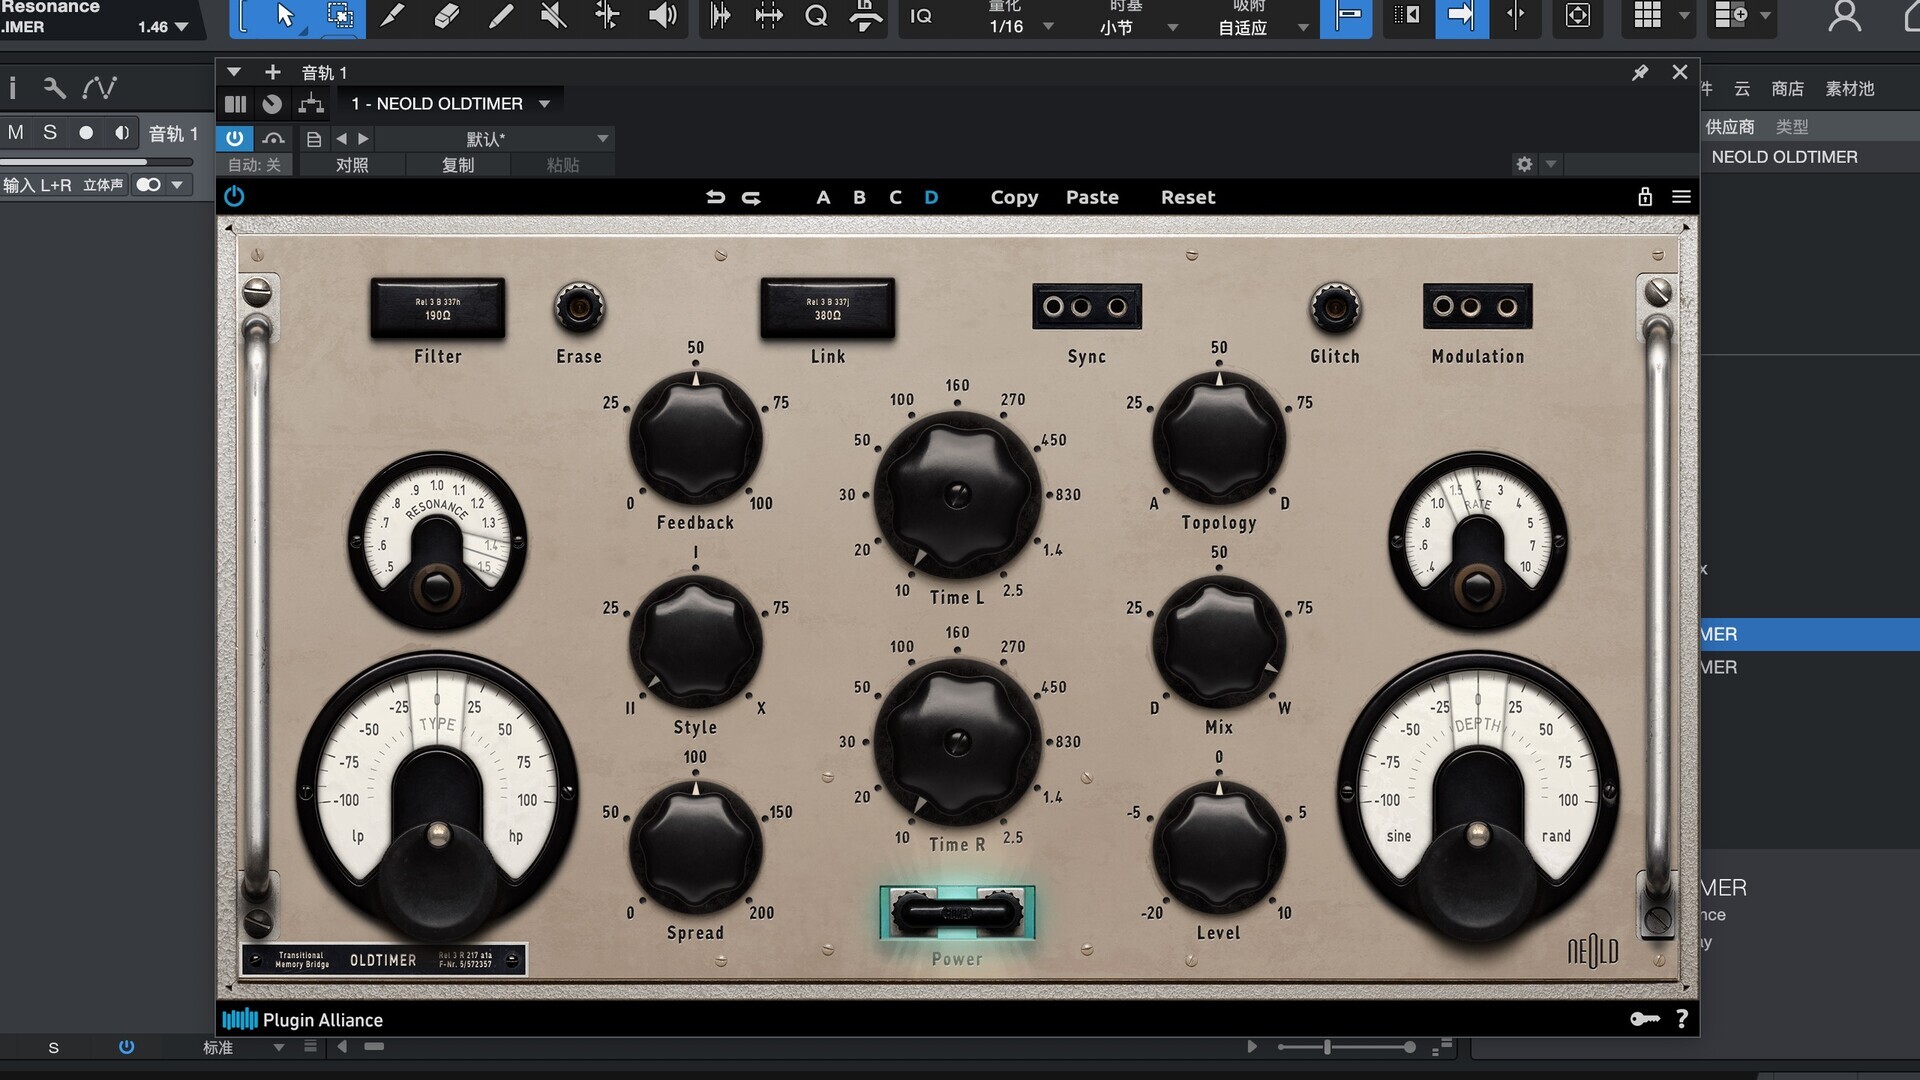Click the lock icon in plugin toolbar
This screenshot has height=1080, width=1920.
pos(1645,196)
